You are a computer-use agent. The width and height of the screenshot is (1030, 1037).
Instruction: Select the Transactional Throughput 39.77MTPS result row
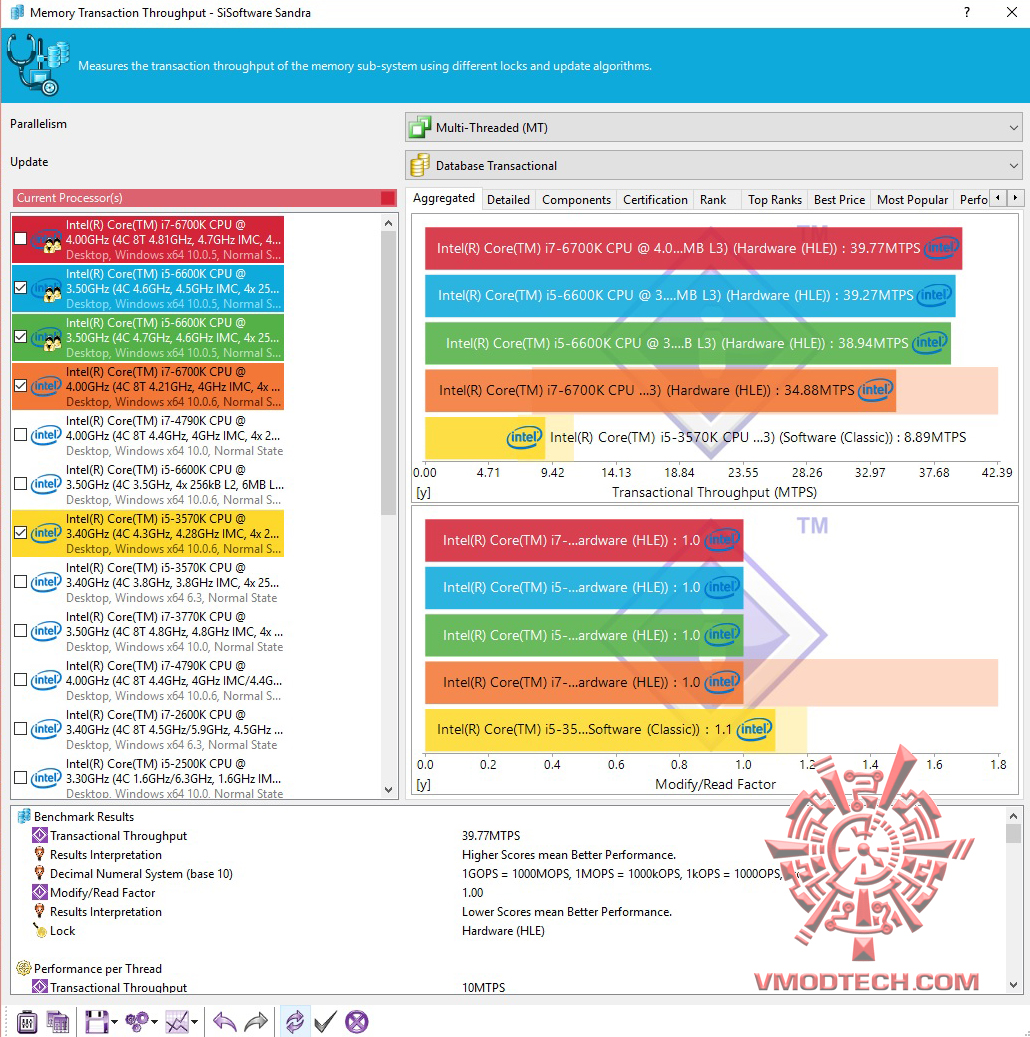coord(509,835)
